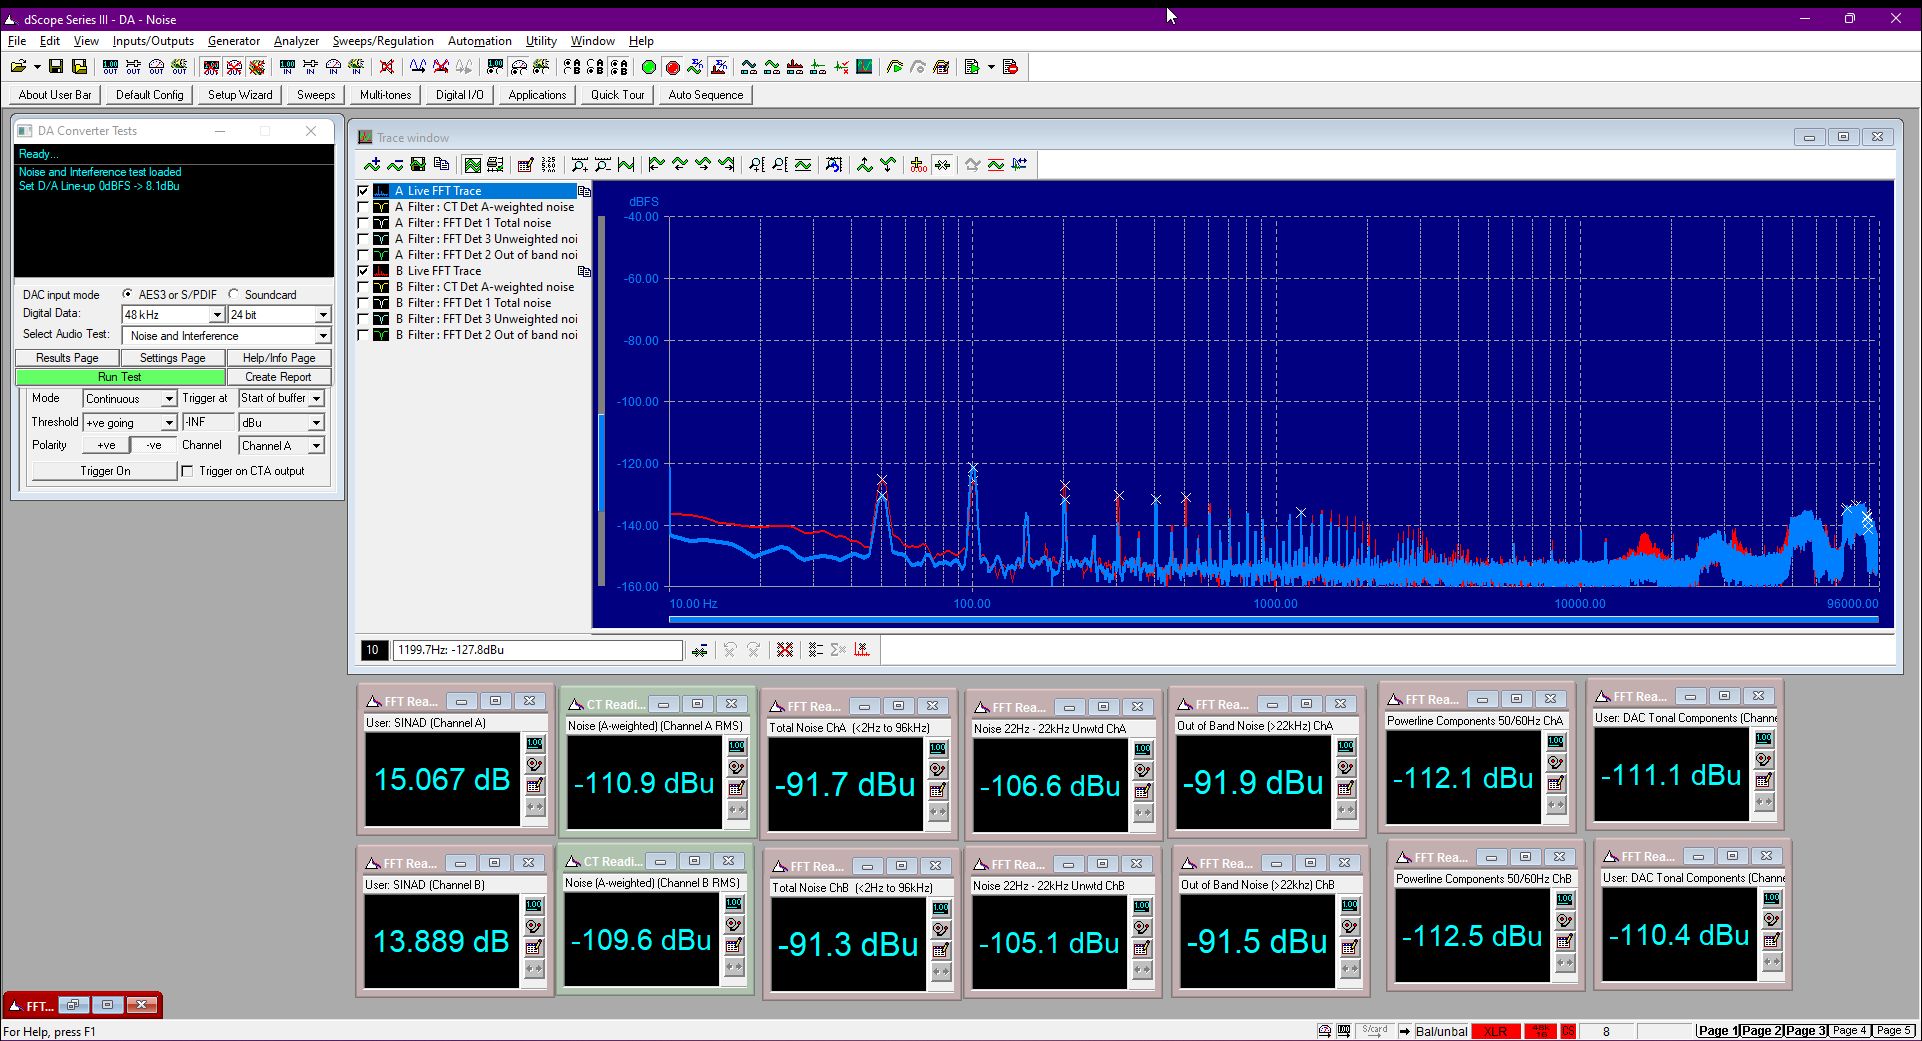Open the 48 kHz sample rate dropdown
Screen dimensions: 1922x1041
pos(216,315)
